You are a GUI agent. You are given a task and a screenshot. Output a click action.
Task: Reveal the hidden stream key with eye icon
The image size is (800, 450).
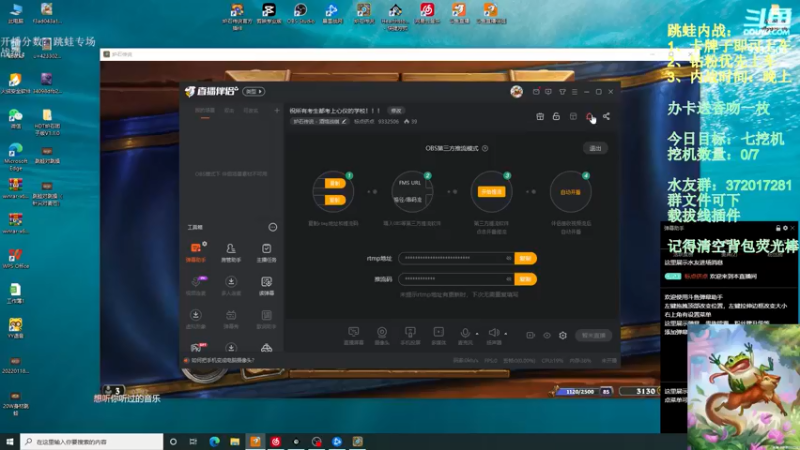coord(509,279)
